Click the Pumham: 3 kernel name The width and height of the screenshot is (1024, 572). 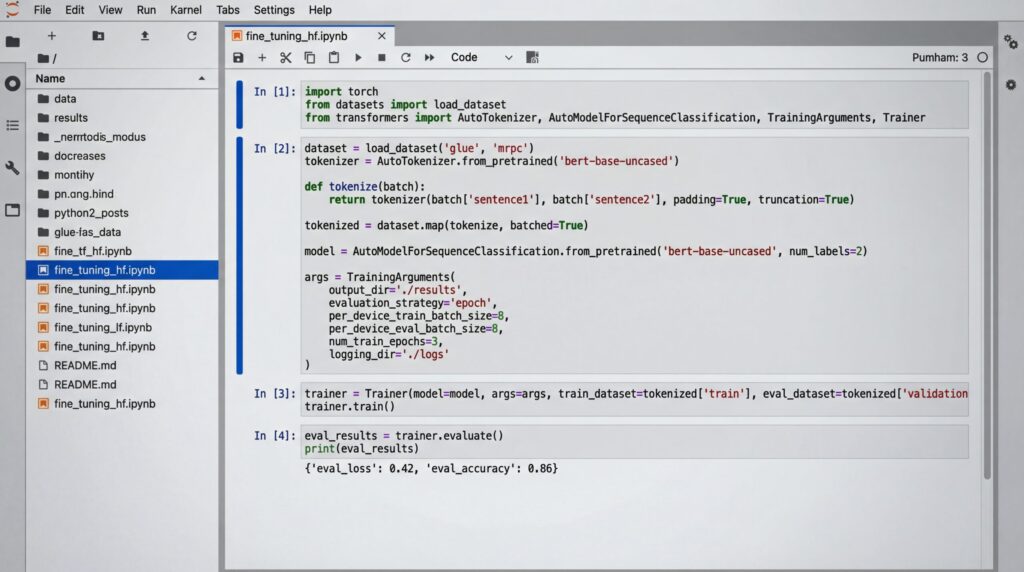coord(940,57)
